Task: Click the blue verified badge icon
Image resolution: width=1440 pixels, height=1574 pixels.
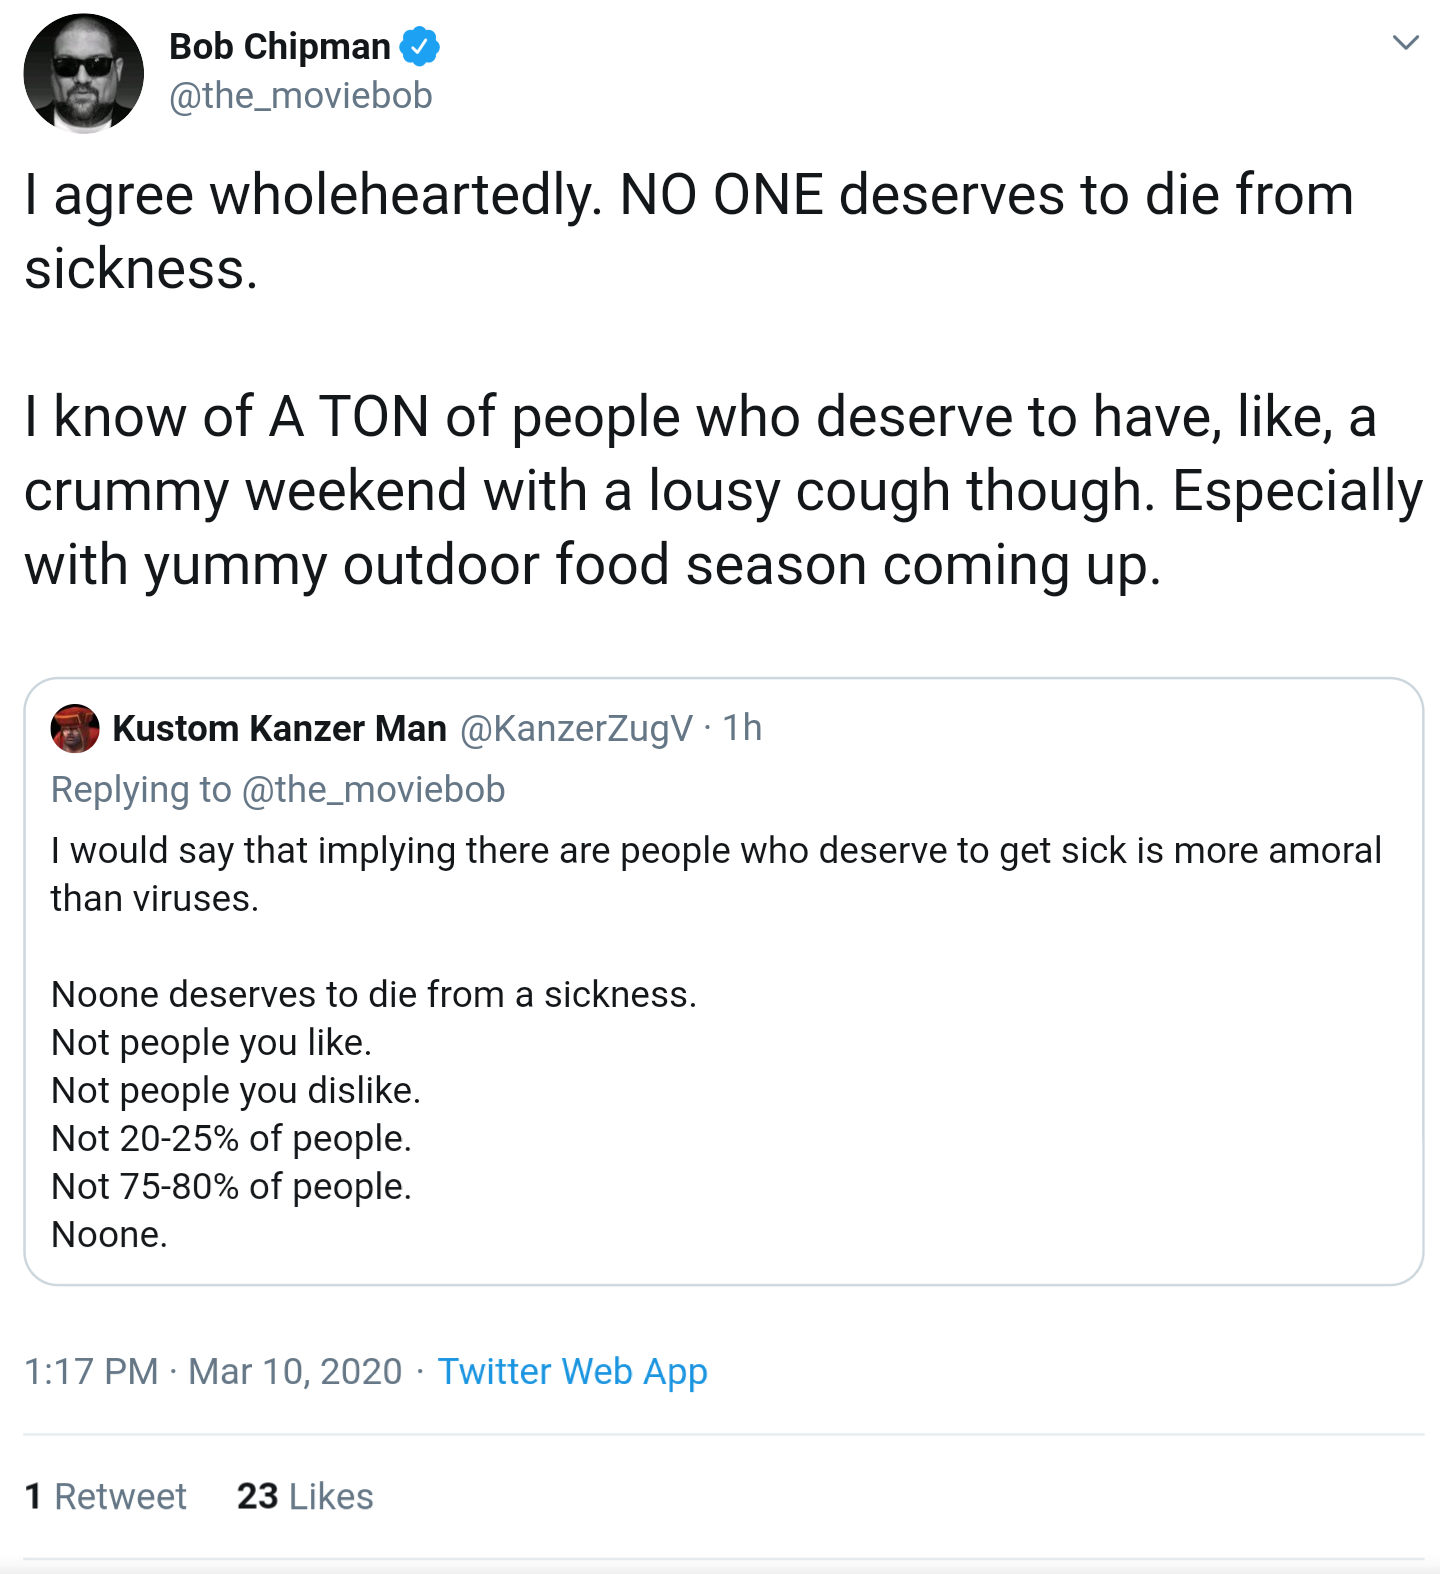Action: 420,46
